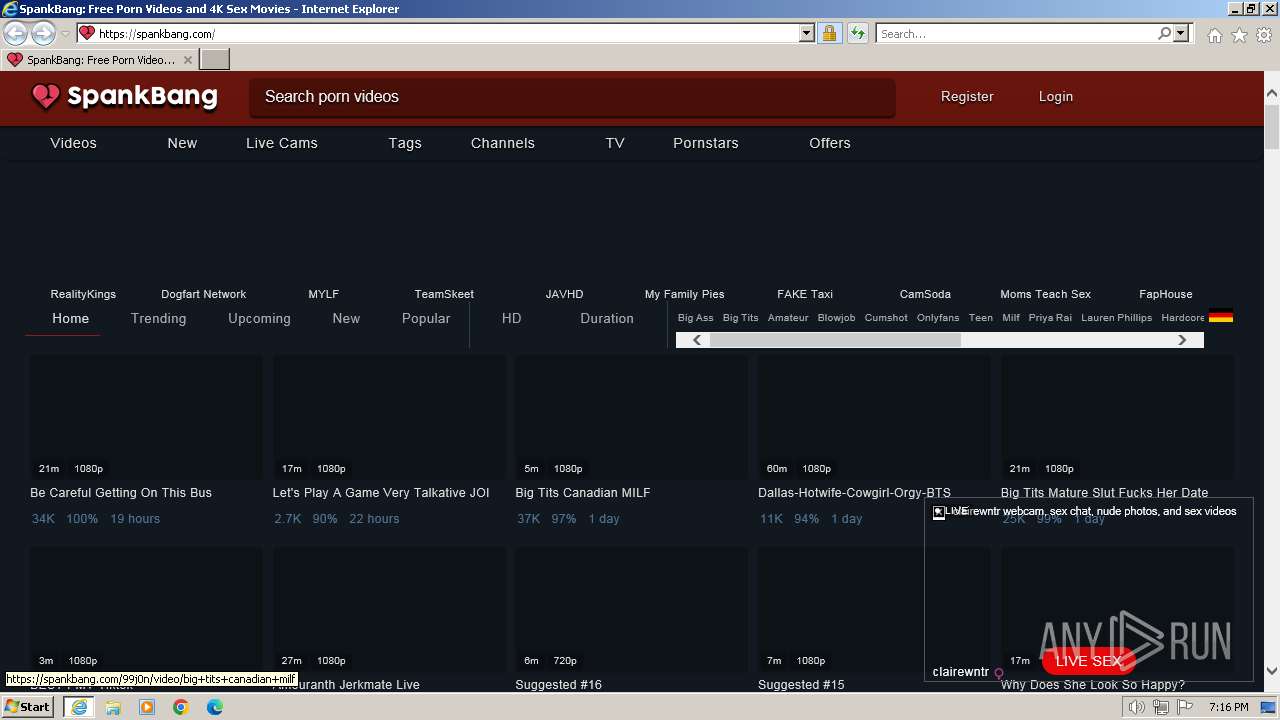Click the search magnifier icon in IE

coord(1164,33)
